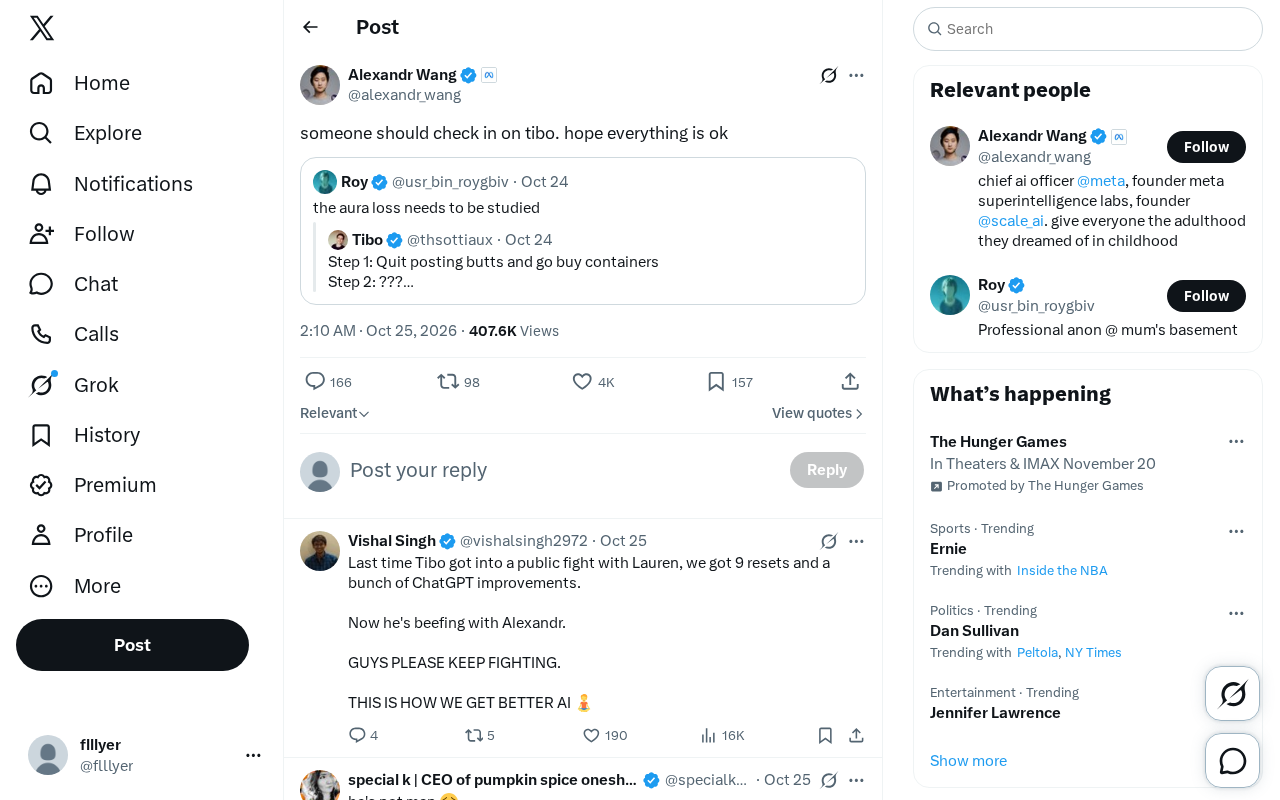The height and width of the screenshot is (800, 1280).
Task: Share the main post
Action: click(850, 382)
